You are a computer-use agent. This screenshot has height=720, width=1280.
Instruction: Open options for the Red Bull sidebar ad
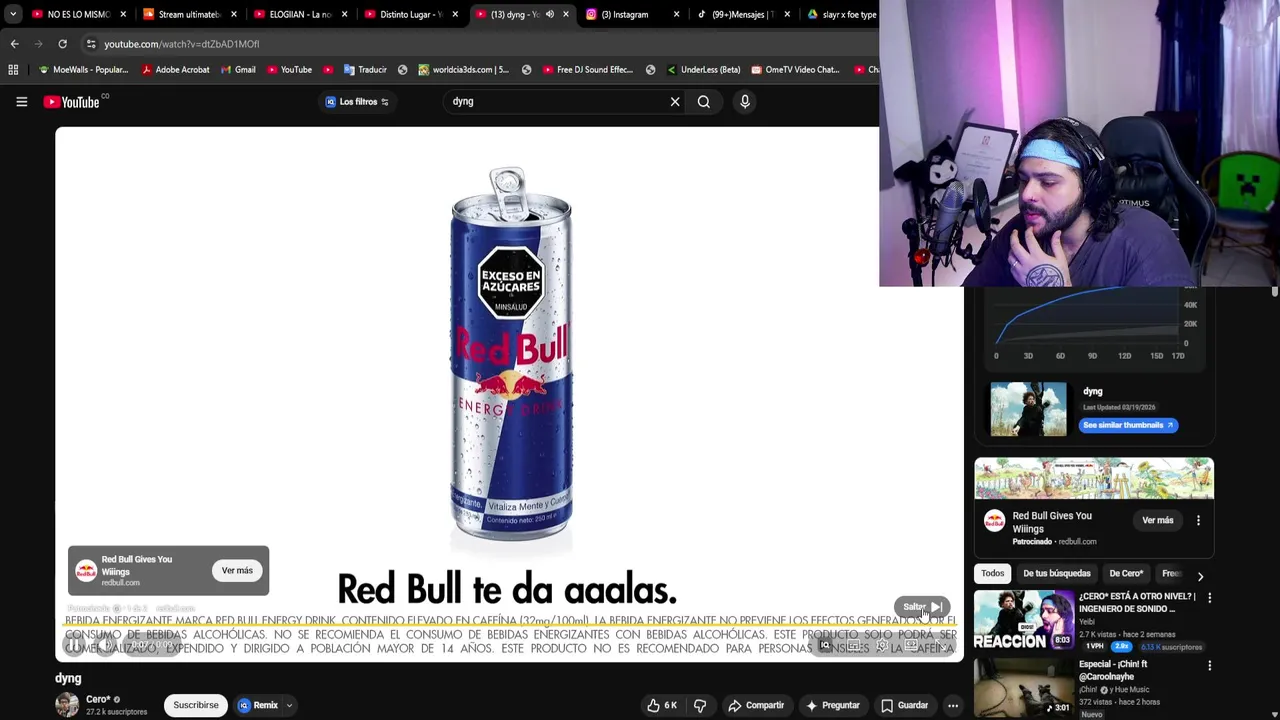(1198, 520)
